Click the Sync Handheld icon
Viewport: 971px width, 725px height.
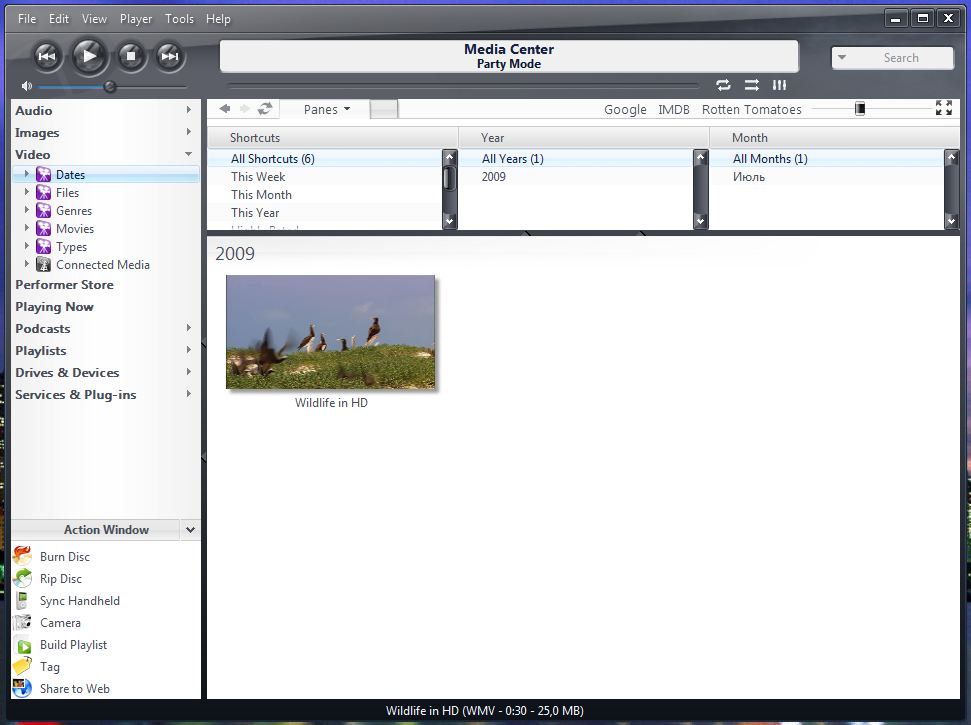(x=22, y=600)
